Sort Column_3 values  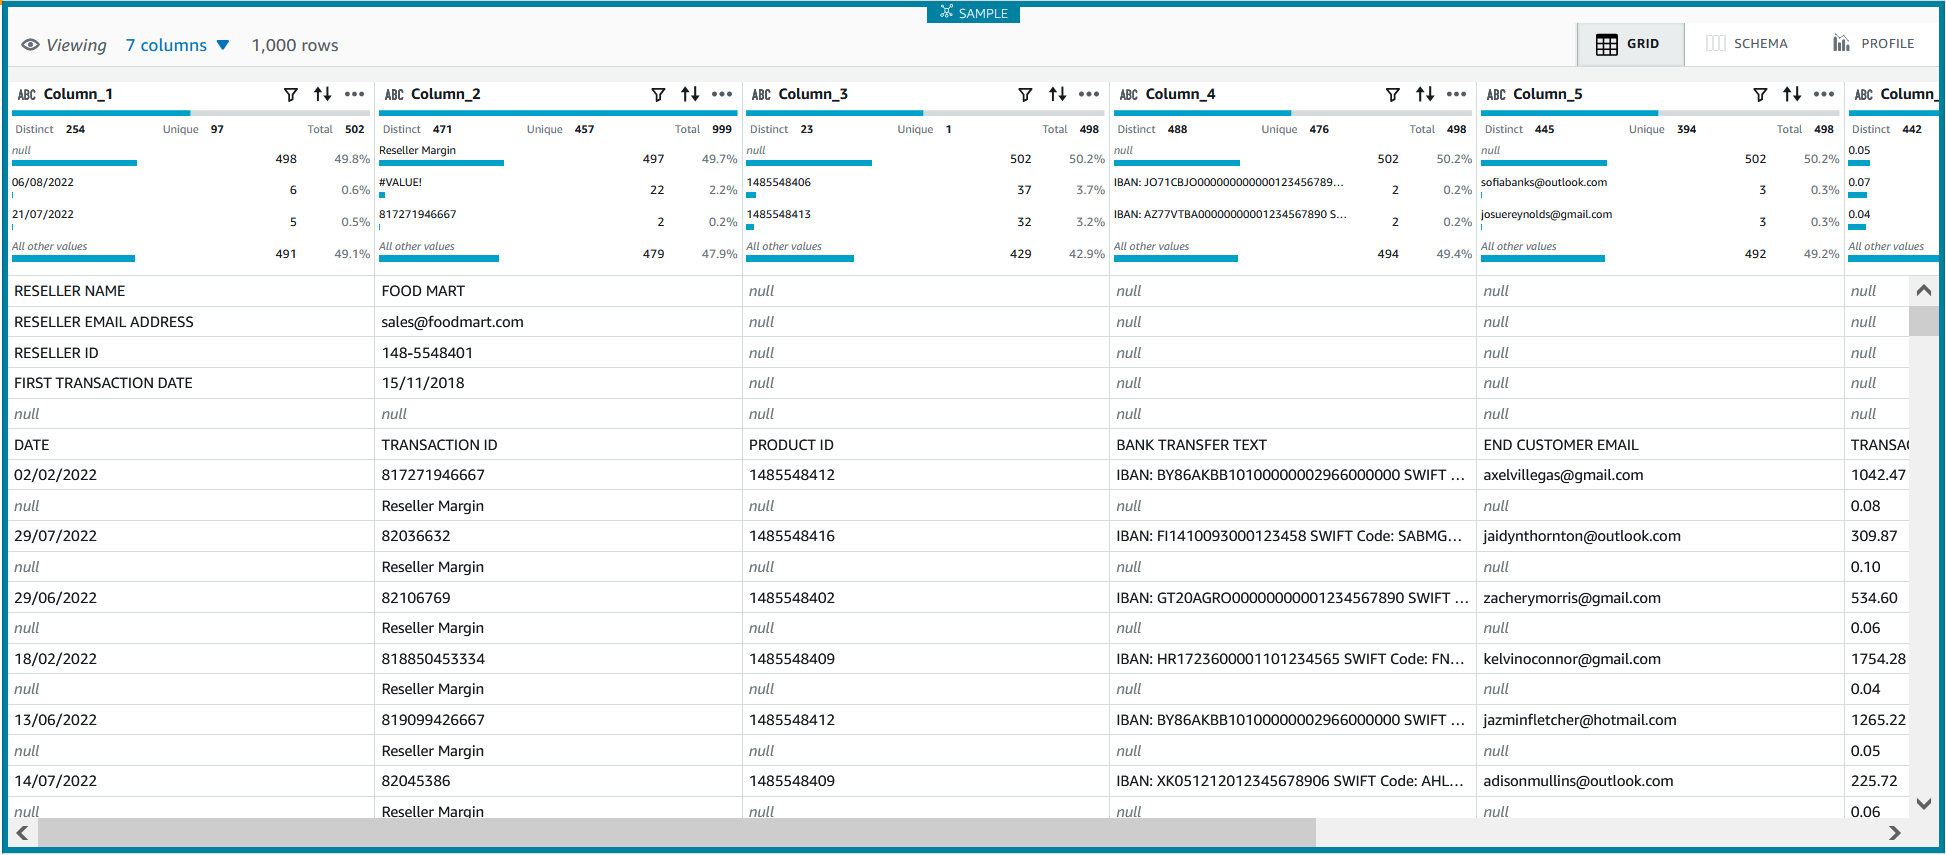(x=1057, y=94)
